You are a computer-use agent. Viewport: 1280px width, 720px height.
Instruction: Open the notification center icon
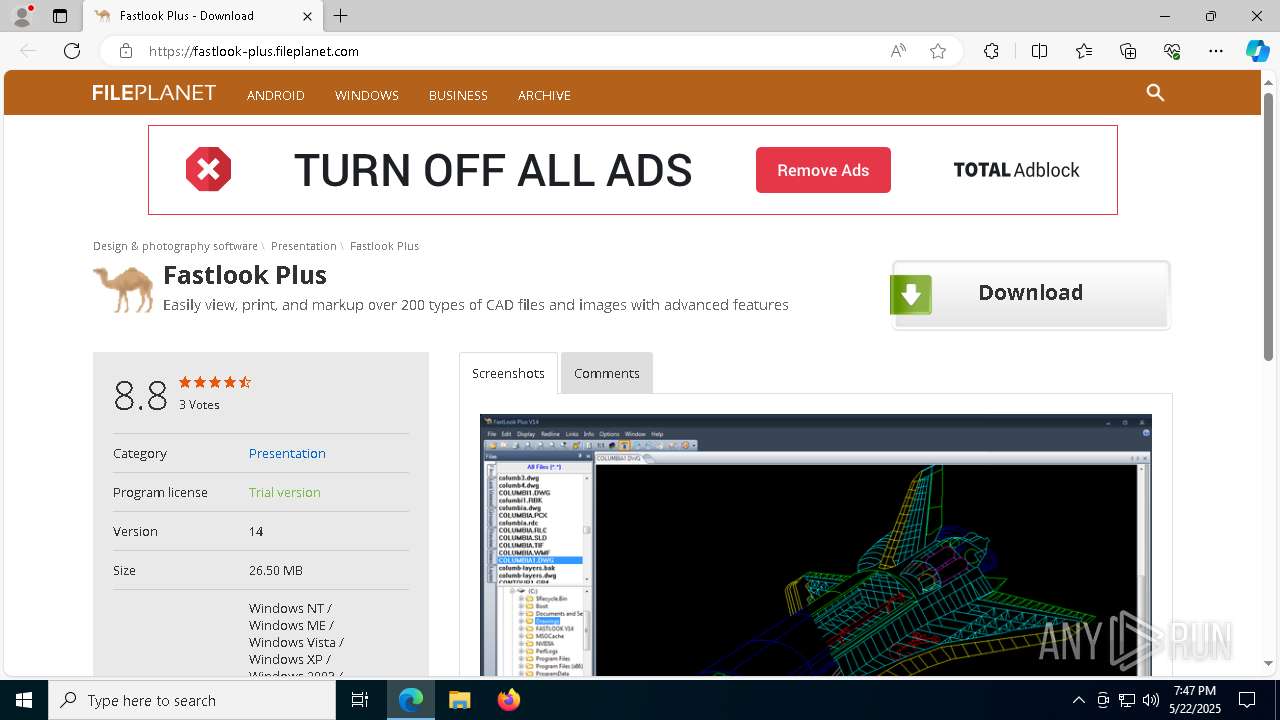[1247, 700]
